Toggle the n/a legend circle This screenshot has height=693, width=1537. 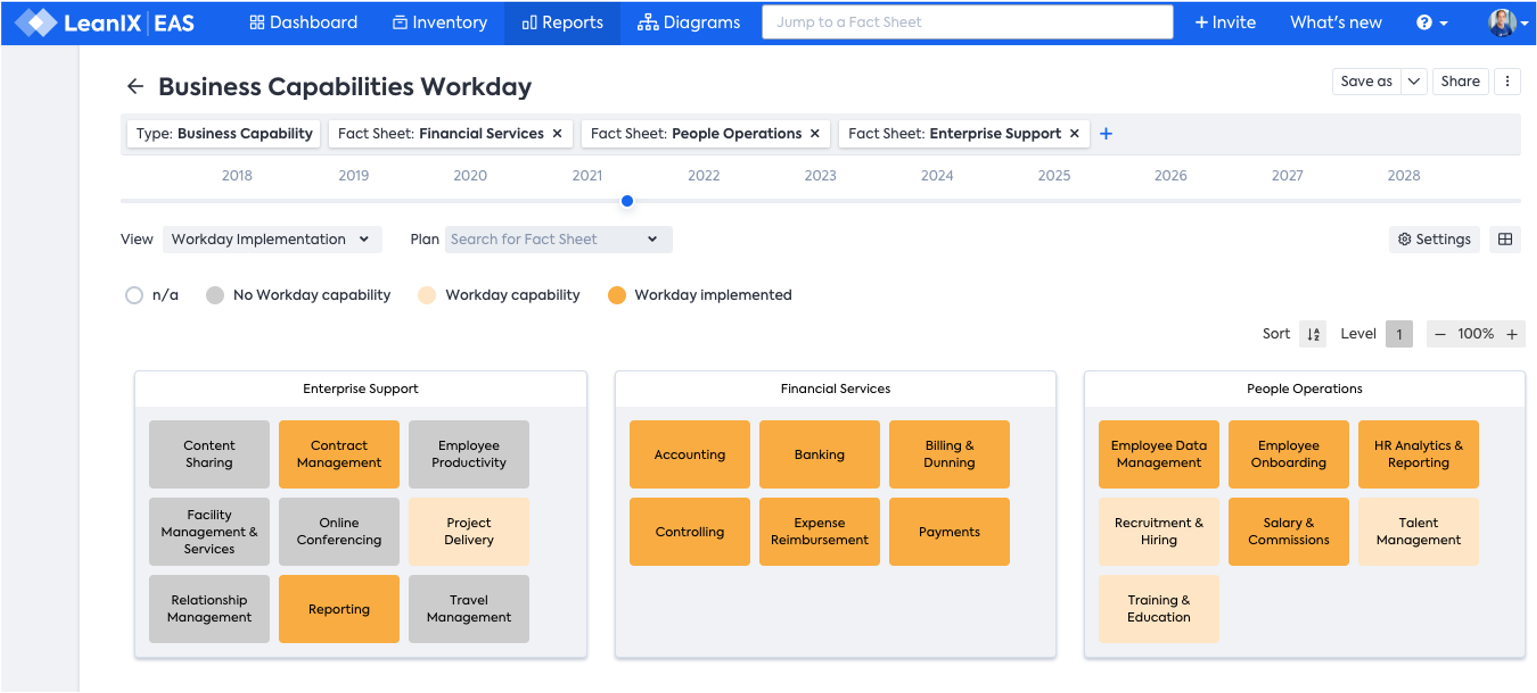(134, 295)
